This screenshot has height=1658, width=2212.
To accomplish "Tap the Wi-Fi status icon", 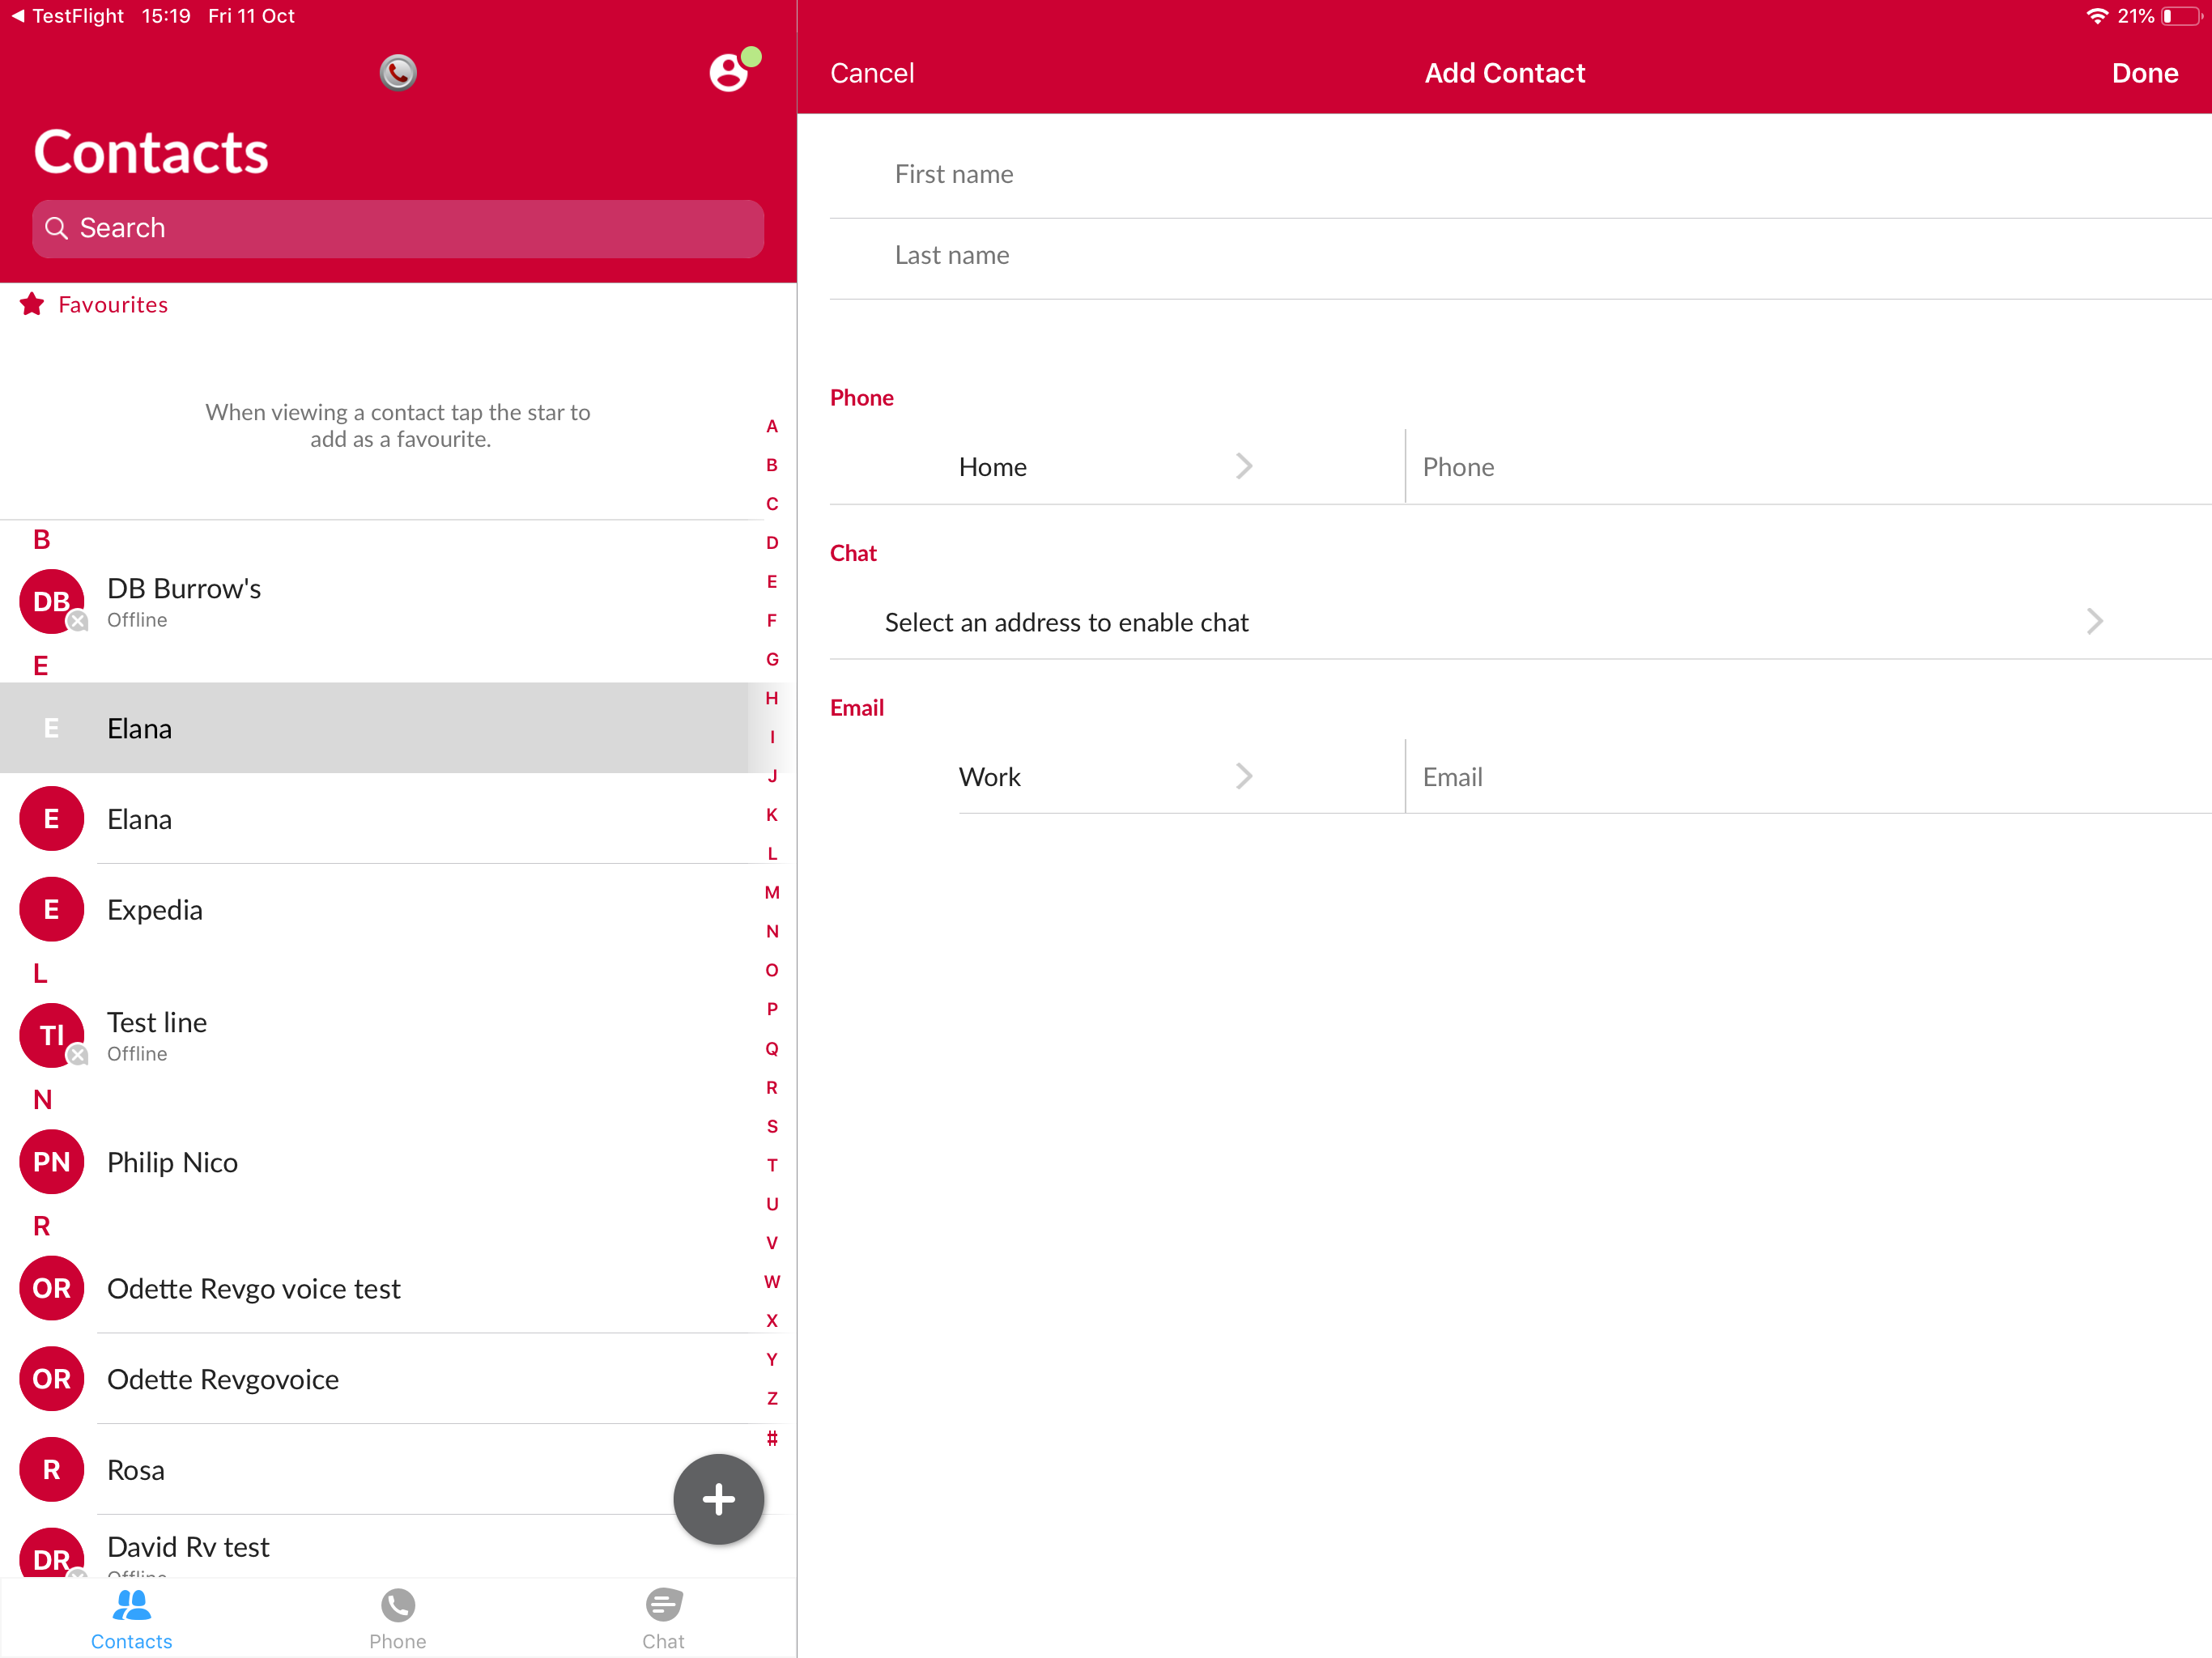I will click(x=2096, y=16).
